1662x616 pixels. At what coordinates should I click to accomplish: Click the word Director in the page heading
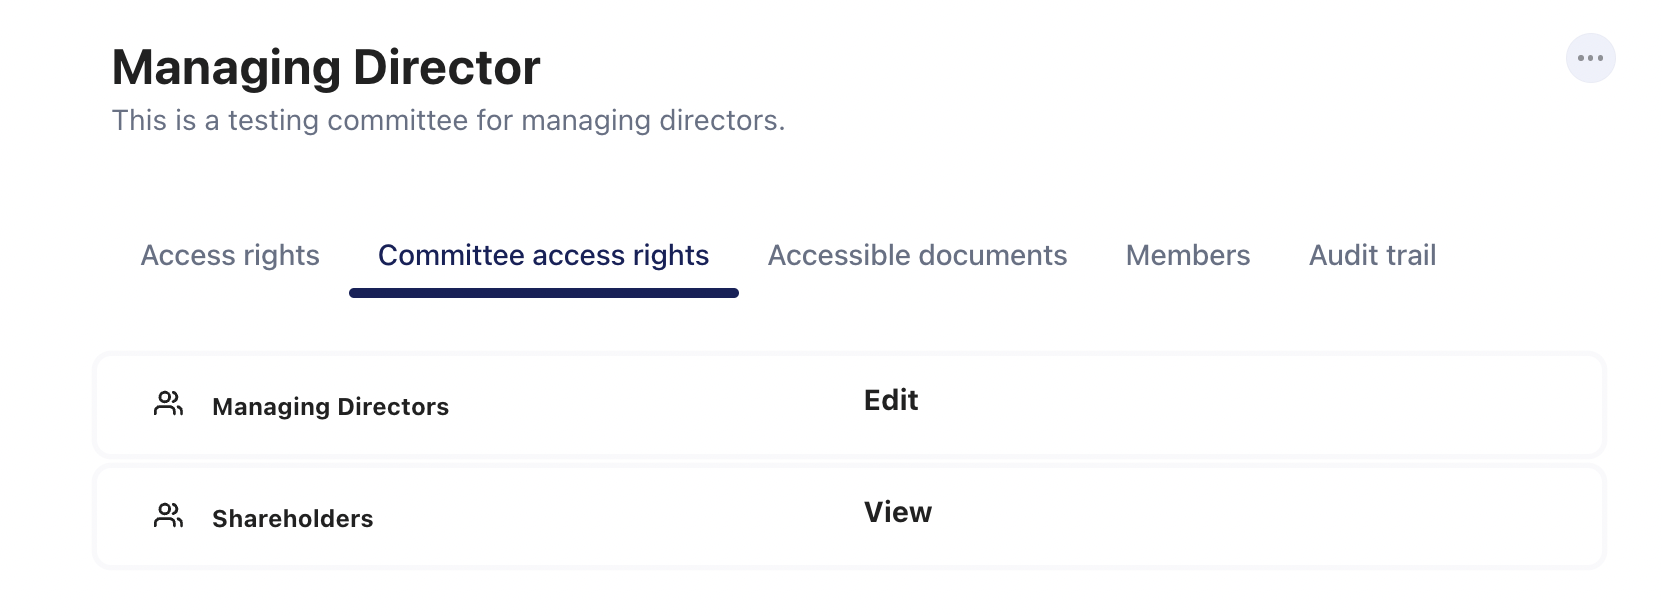[446, 68]
